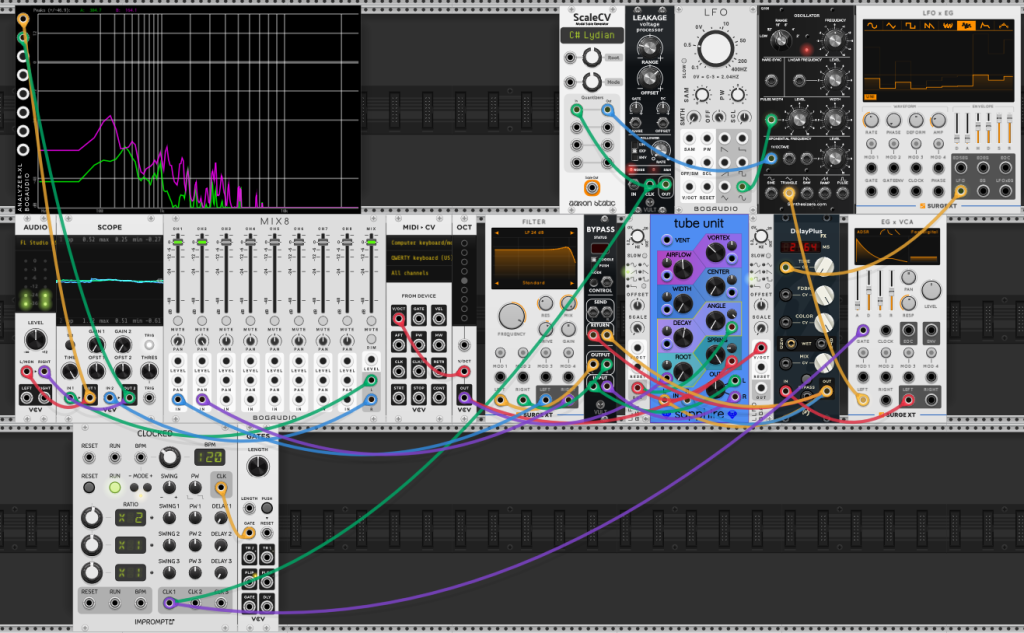The height and width of the screenshot is (633, 1024).
Task: Open the LP 24 dB filter type selector
Action: 534,233
